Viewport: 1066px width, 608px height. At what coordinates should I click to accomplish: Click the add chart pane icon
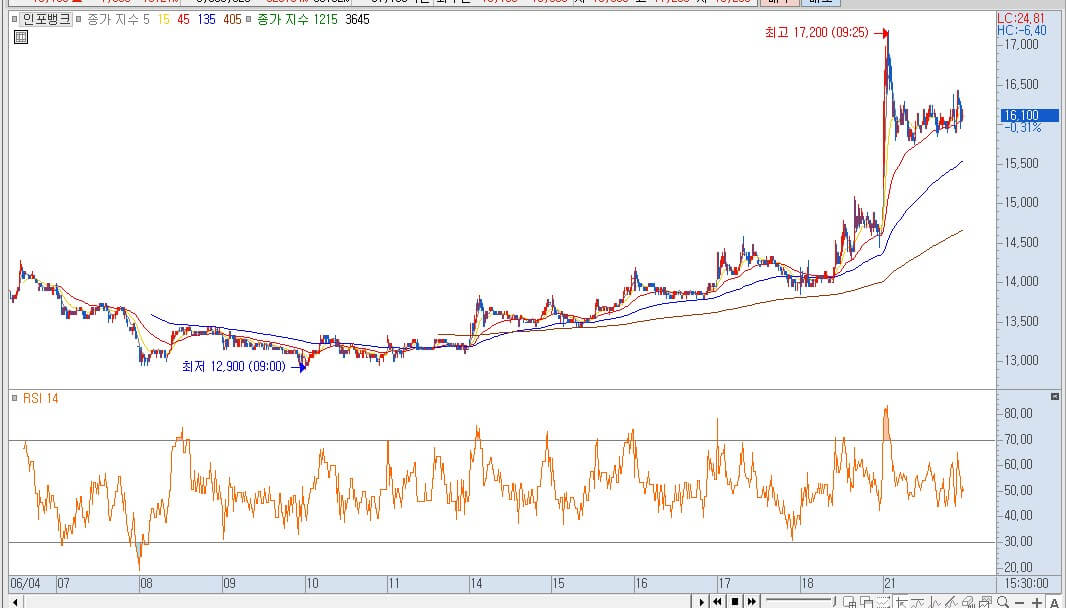(x=850, y=602)
